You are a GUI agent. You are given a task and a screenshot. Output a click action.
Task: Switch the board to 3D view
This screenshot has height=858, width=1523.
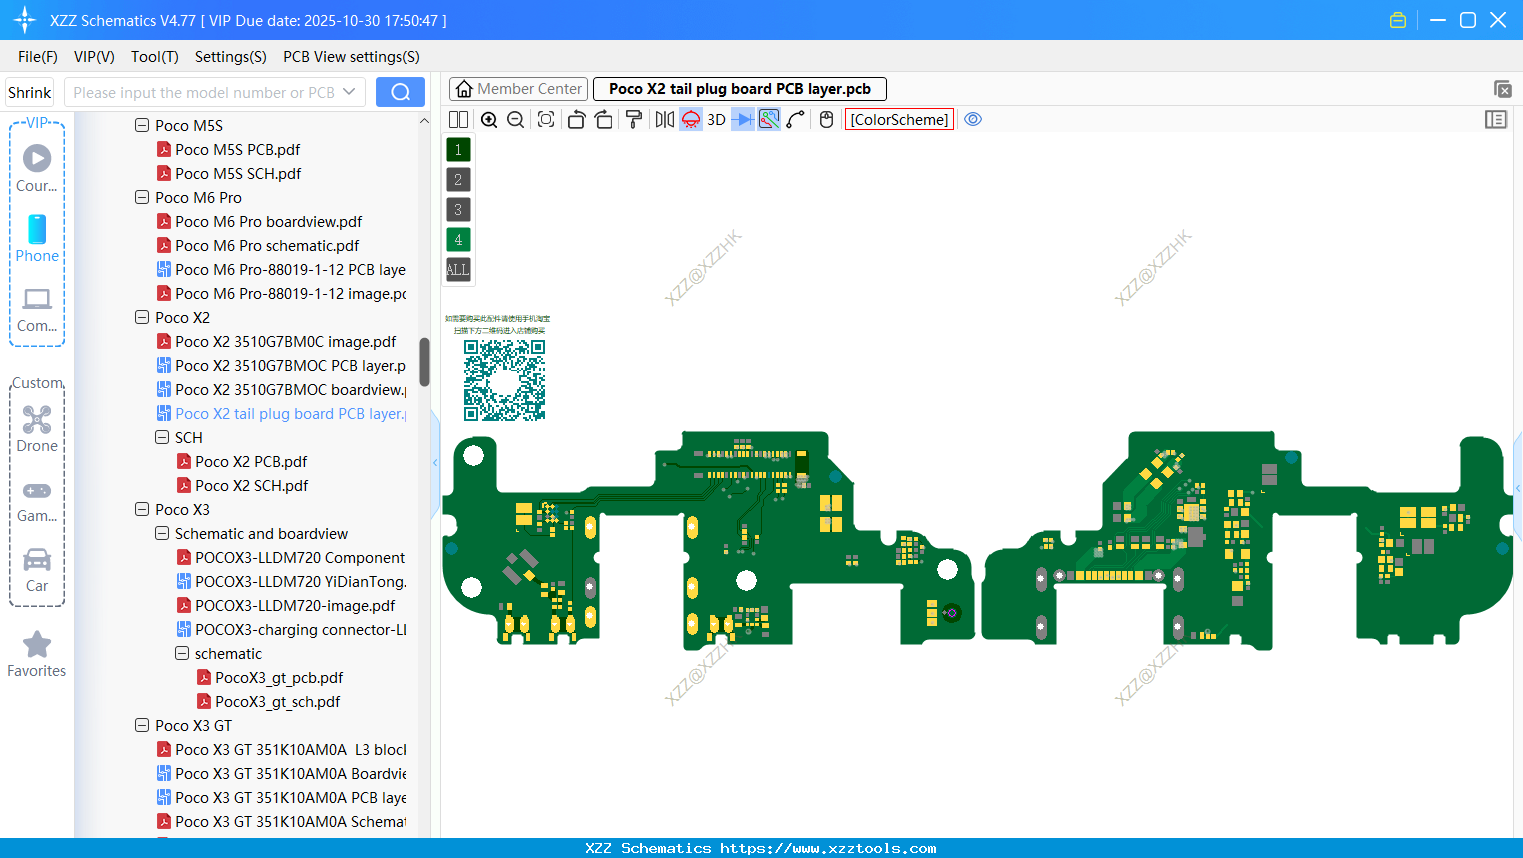tap(715, 119)
